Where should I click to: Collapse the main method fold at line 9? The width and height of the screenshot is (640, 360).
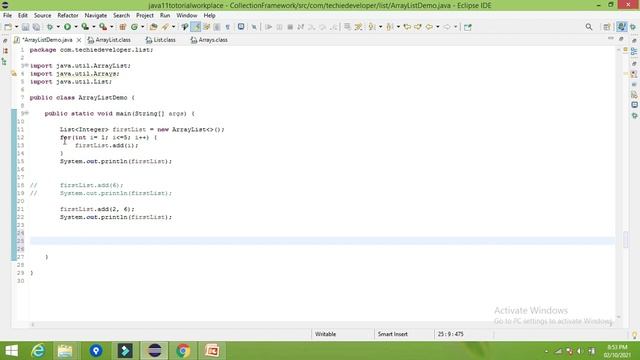coord(27,113)
